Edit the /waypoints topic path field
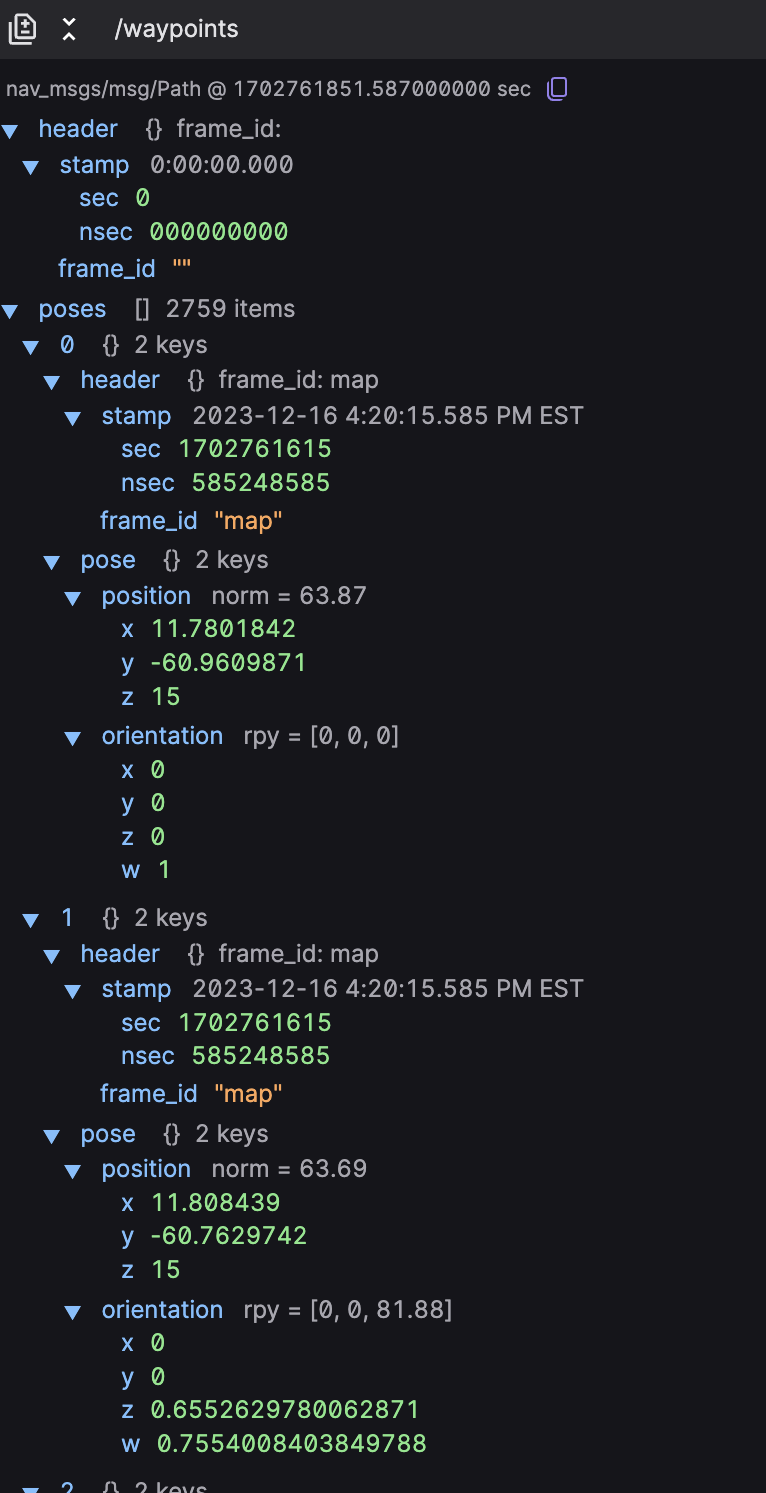Viewport: 766px width, 1493px height. 176,29
